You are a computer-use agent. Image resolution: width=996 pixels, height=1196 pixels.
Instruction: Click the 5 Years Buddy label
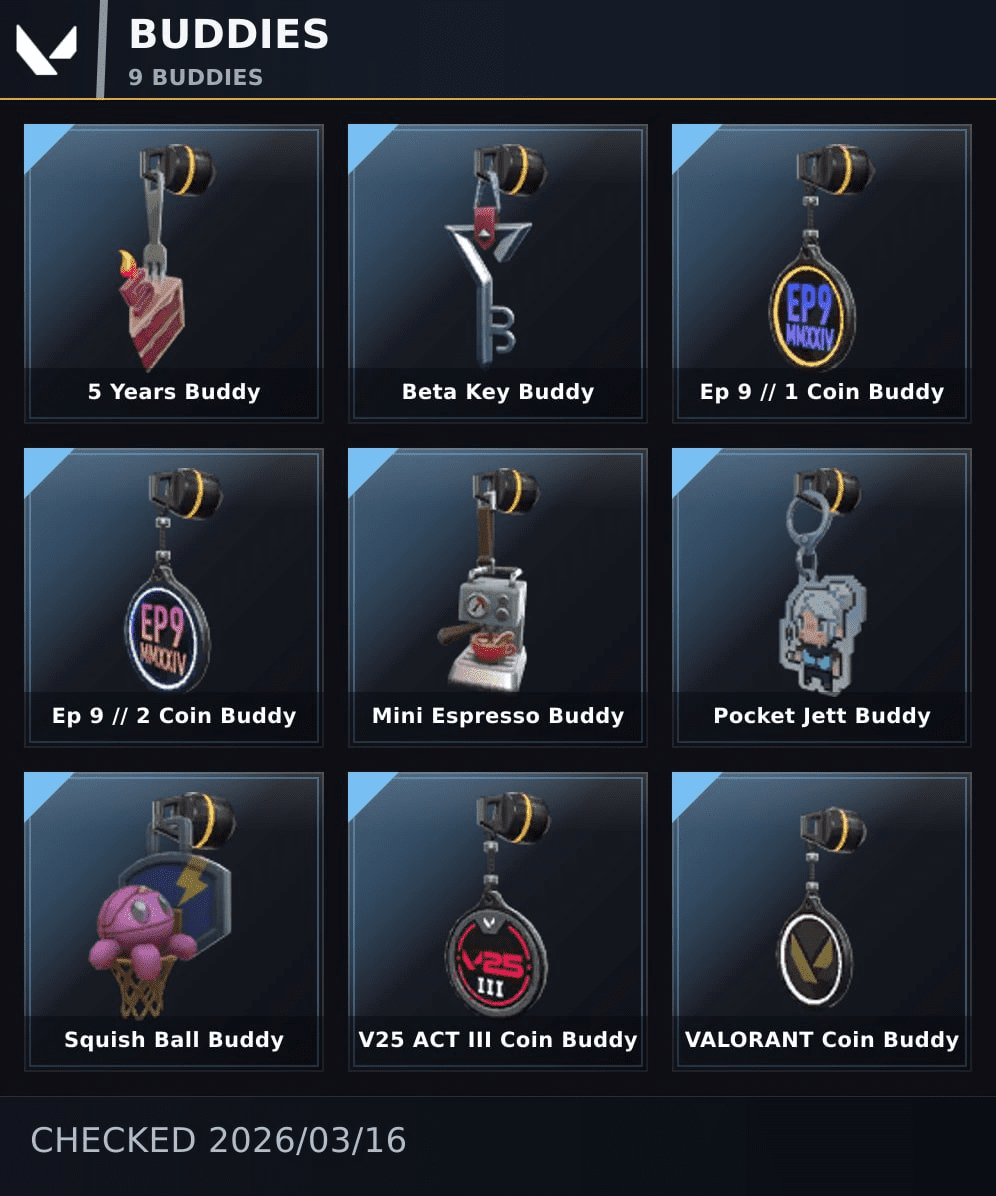point(174,391)
